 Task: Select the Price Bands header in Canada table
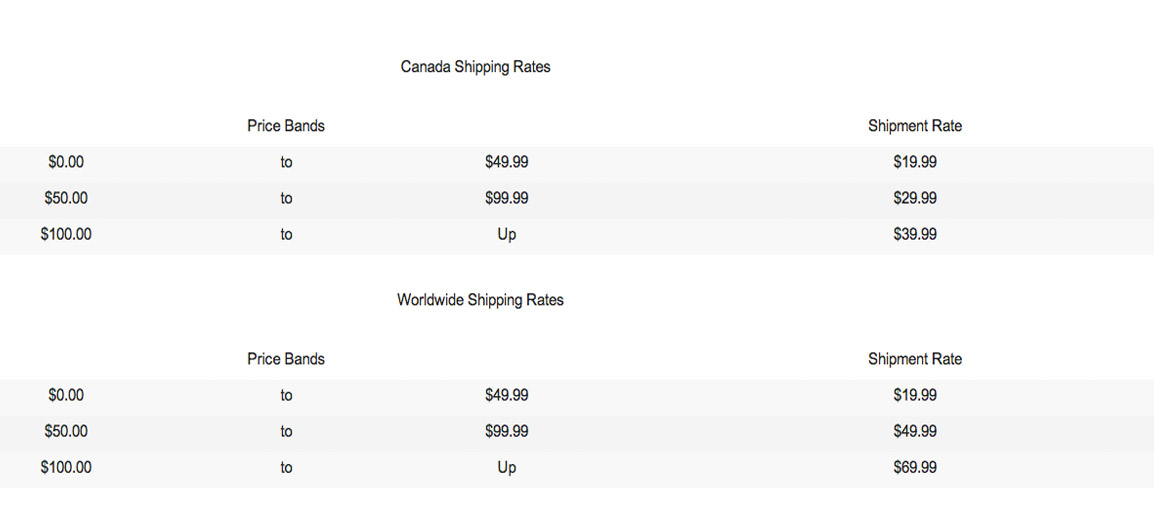pos(286,126)
